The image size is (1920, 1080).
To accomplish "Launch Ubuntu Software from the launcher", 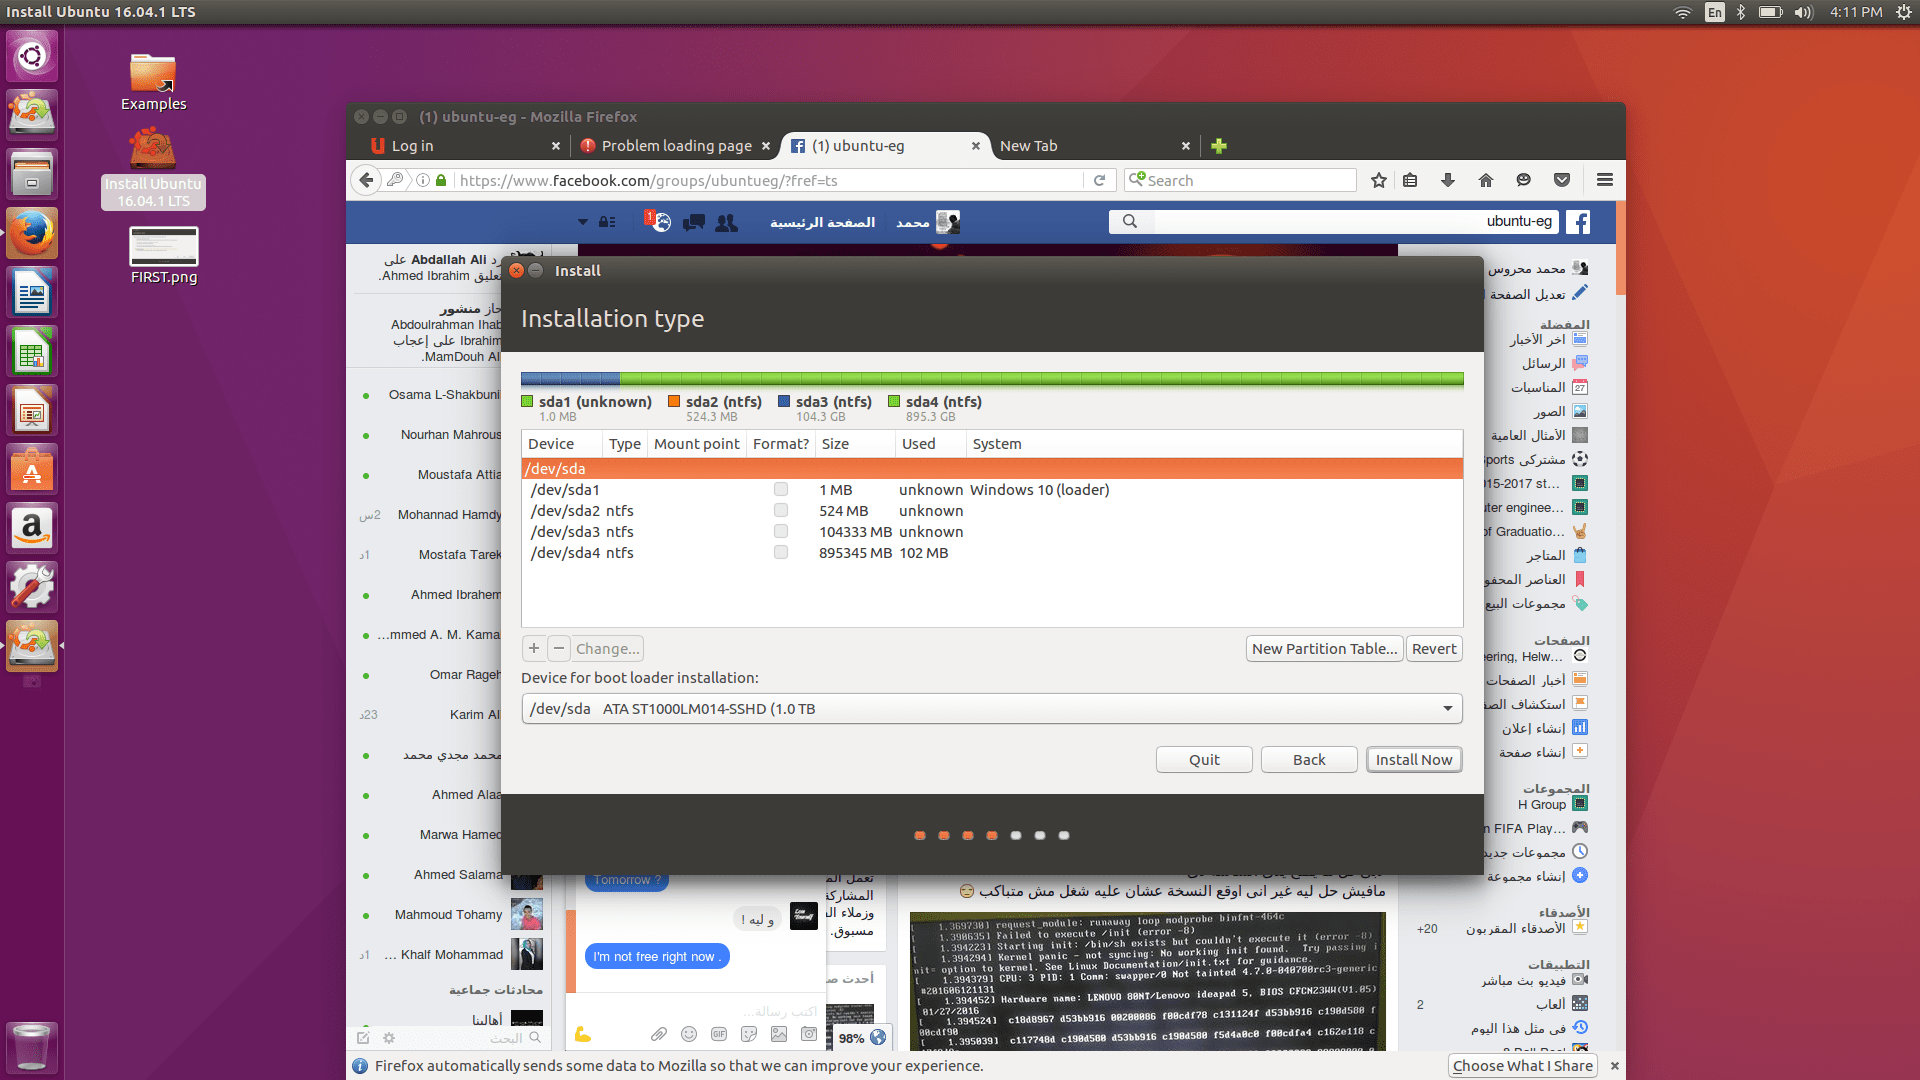I will point(32,468).
